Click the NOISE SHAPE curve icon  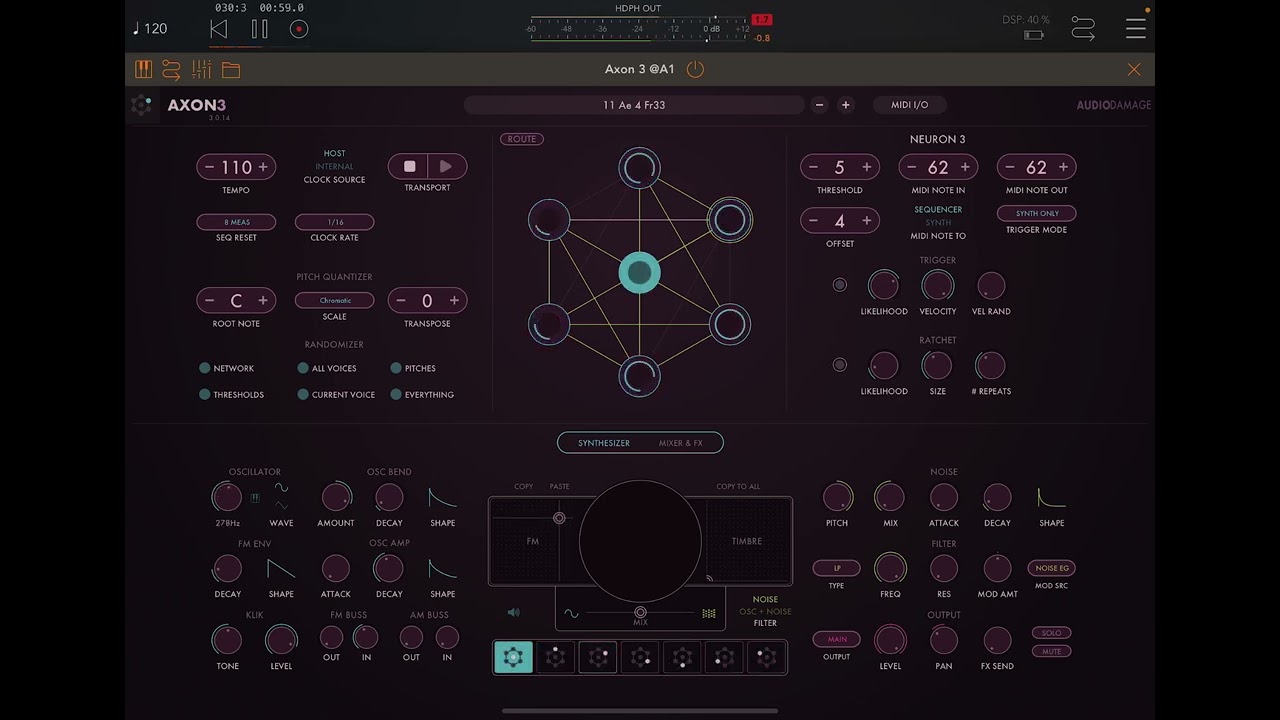coord(1051,497)
